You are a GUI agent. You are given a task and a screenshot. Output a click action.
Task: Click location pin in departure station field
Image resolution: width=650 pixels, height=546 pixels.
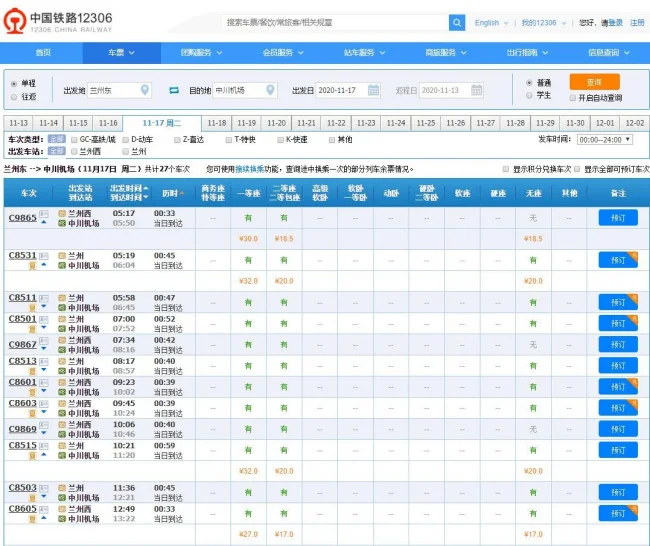[145, 90]
